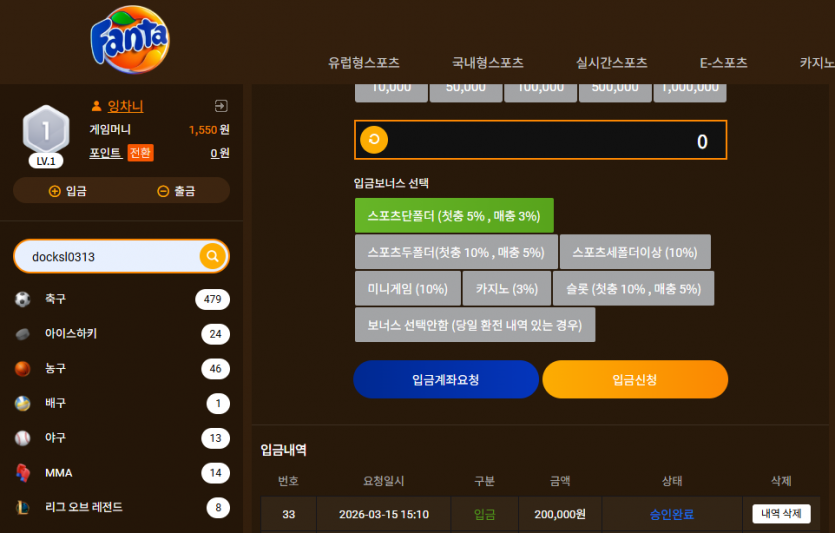Click the docksl0313 search input field

tap(107, 257)
